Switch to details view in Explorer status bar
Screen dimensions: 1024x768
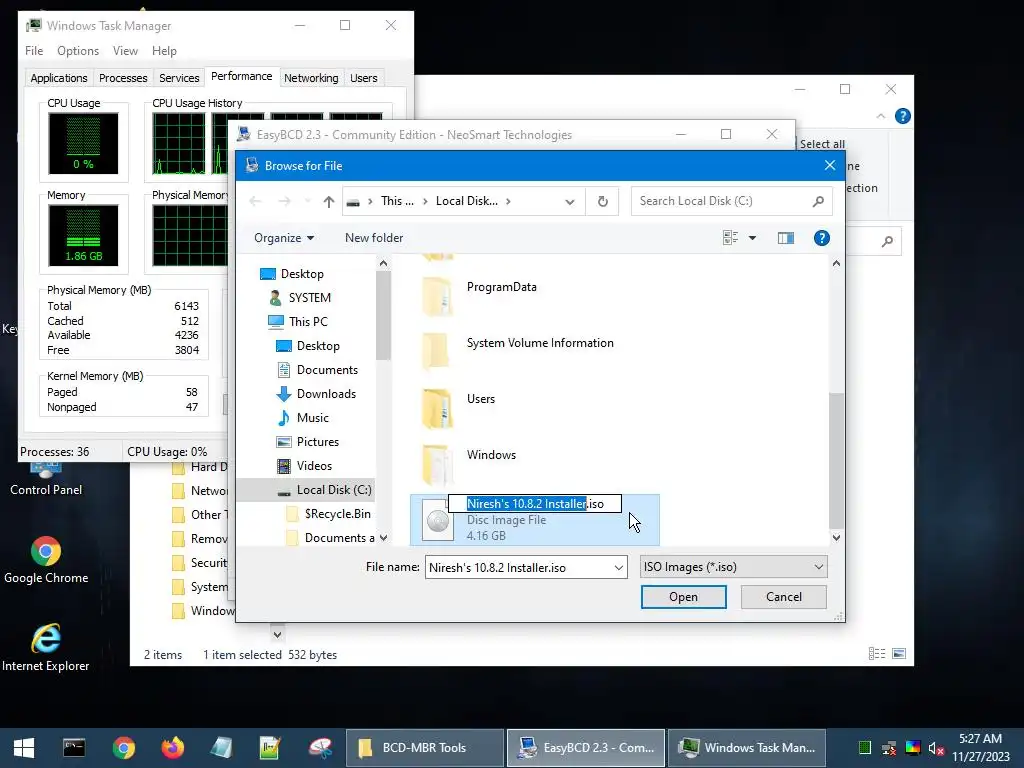tap(877, 654)
